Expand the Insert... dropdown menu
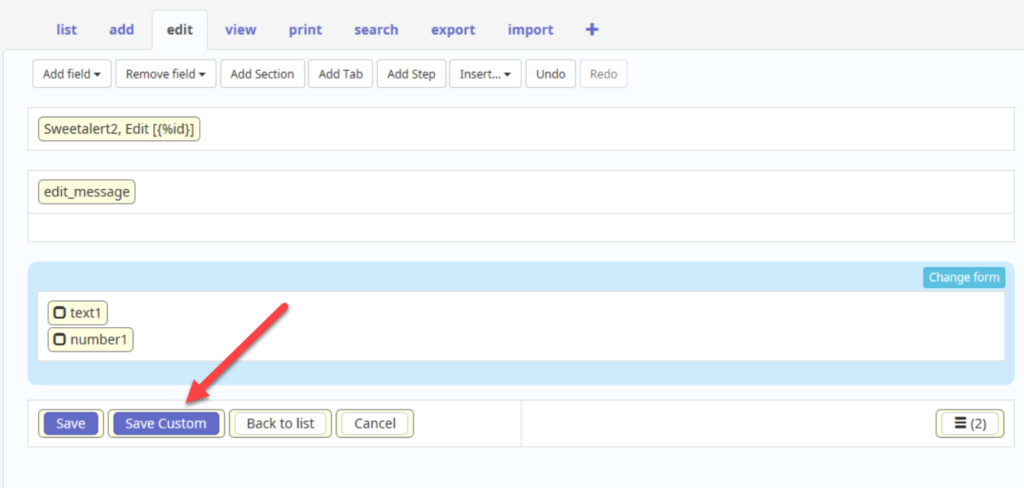Viewport: 1024px width, 488px height. (485, 74)
